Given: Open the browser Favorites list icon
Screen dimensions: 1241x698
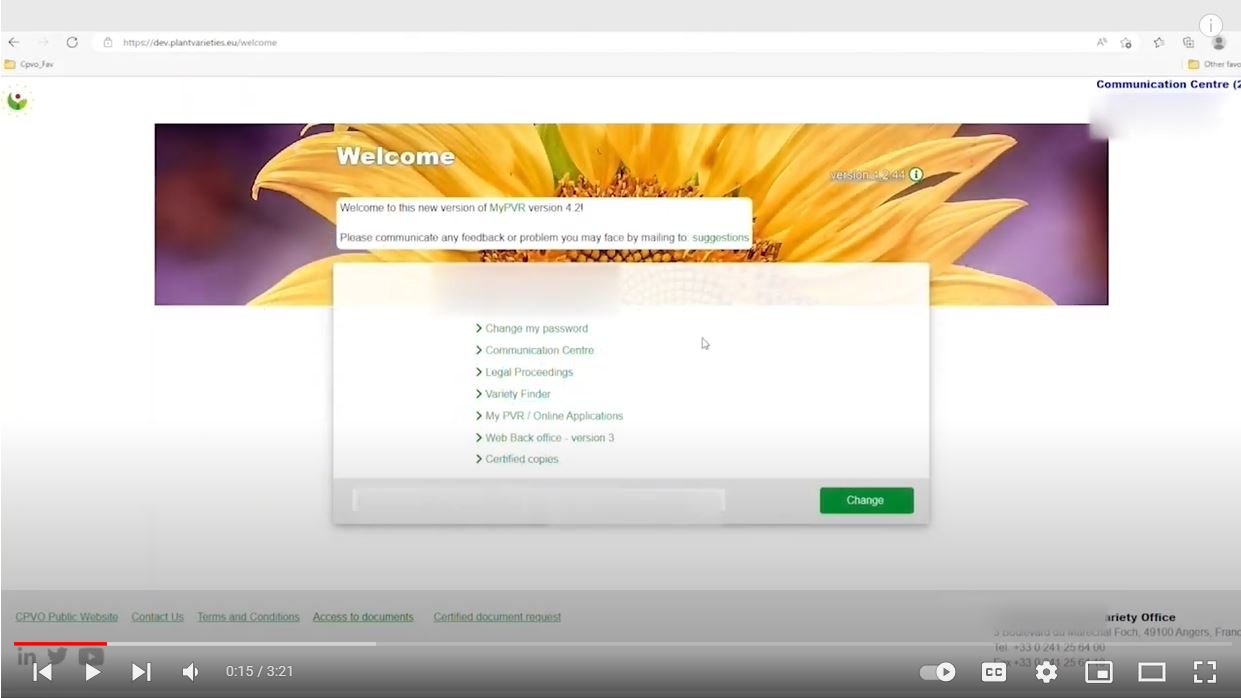Looking at the screenshot, I should tap(1159, 42).
